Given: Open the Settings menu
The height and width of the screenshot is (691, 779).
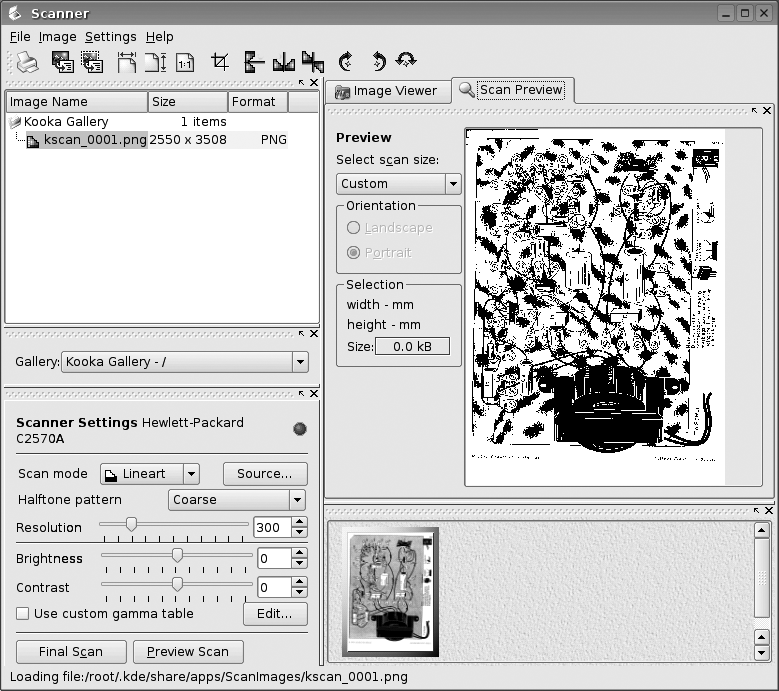Looking at the screenshot, I should (110, 37).
